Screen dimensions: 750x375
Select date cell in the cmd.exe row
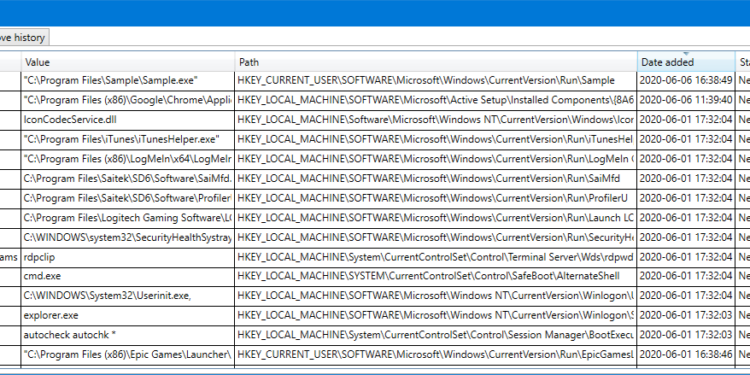686,276
